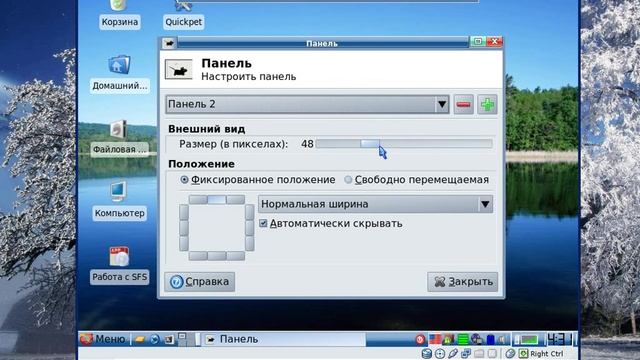The image size is (640, 360).
Task: Click the red power icon in system tray
Action: coord(420,339)
